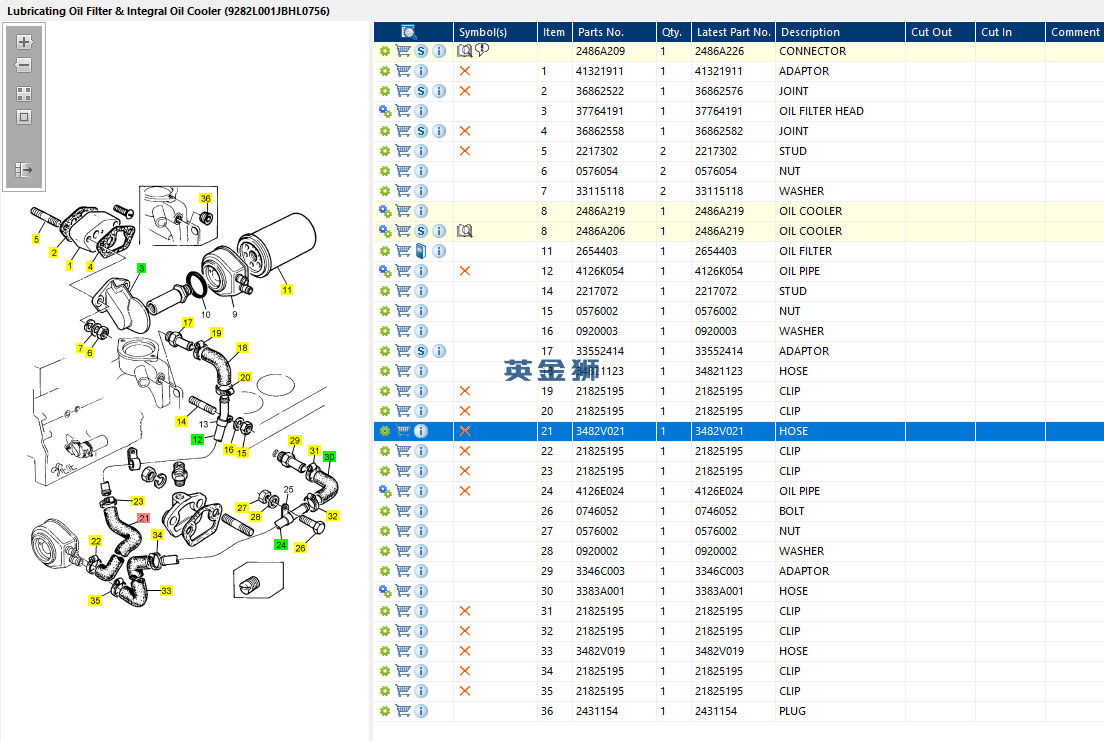Add JOINT 36862558 to cart
The width and height of the screenshot is (1104, 741).
pyautogui.click(x=403, y=130)
